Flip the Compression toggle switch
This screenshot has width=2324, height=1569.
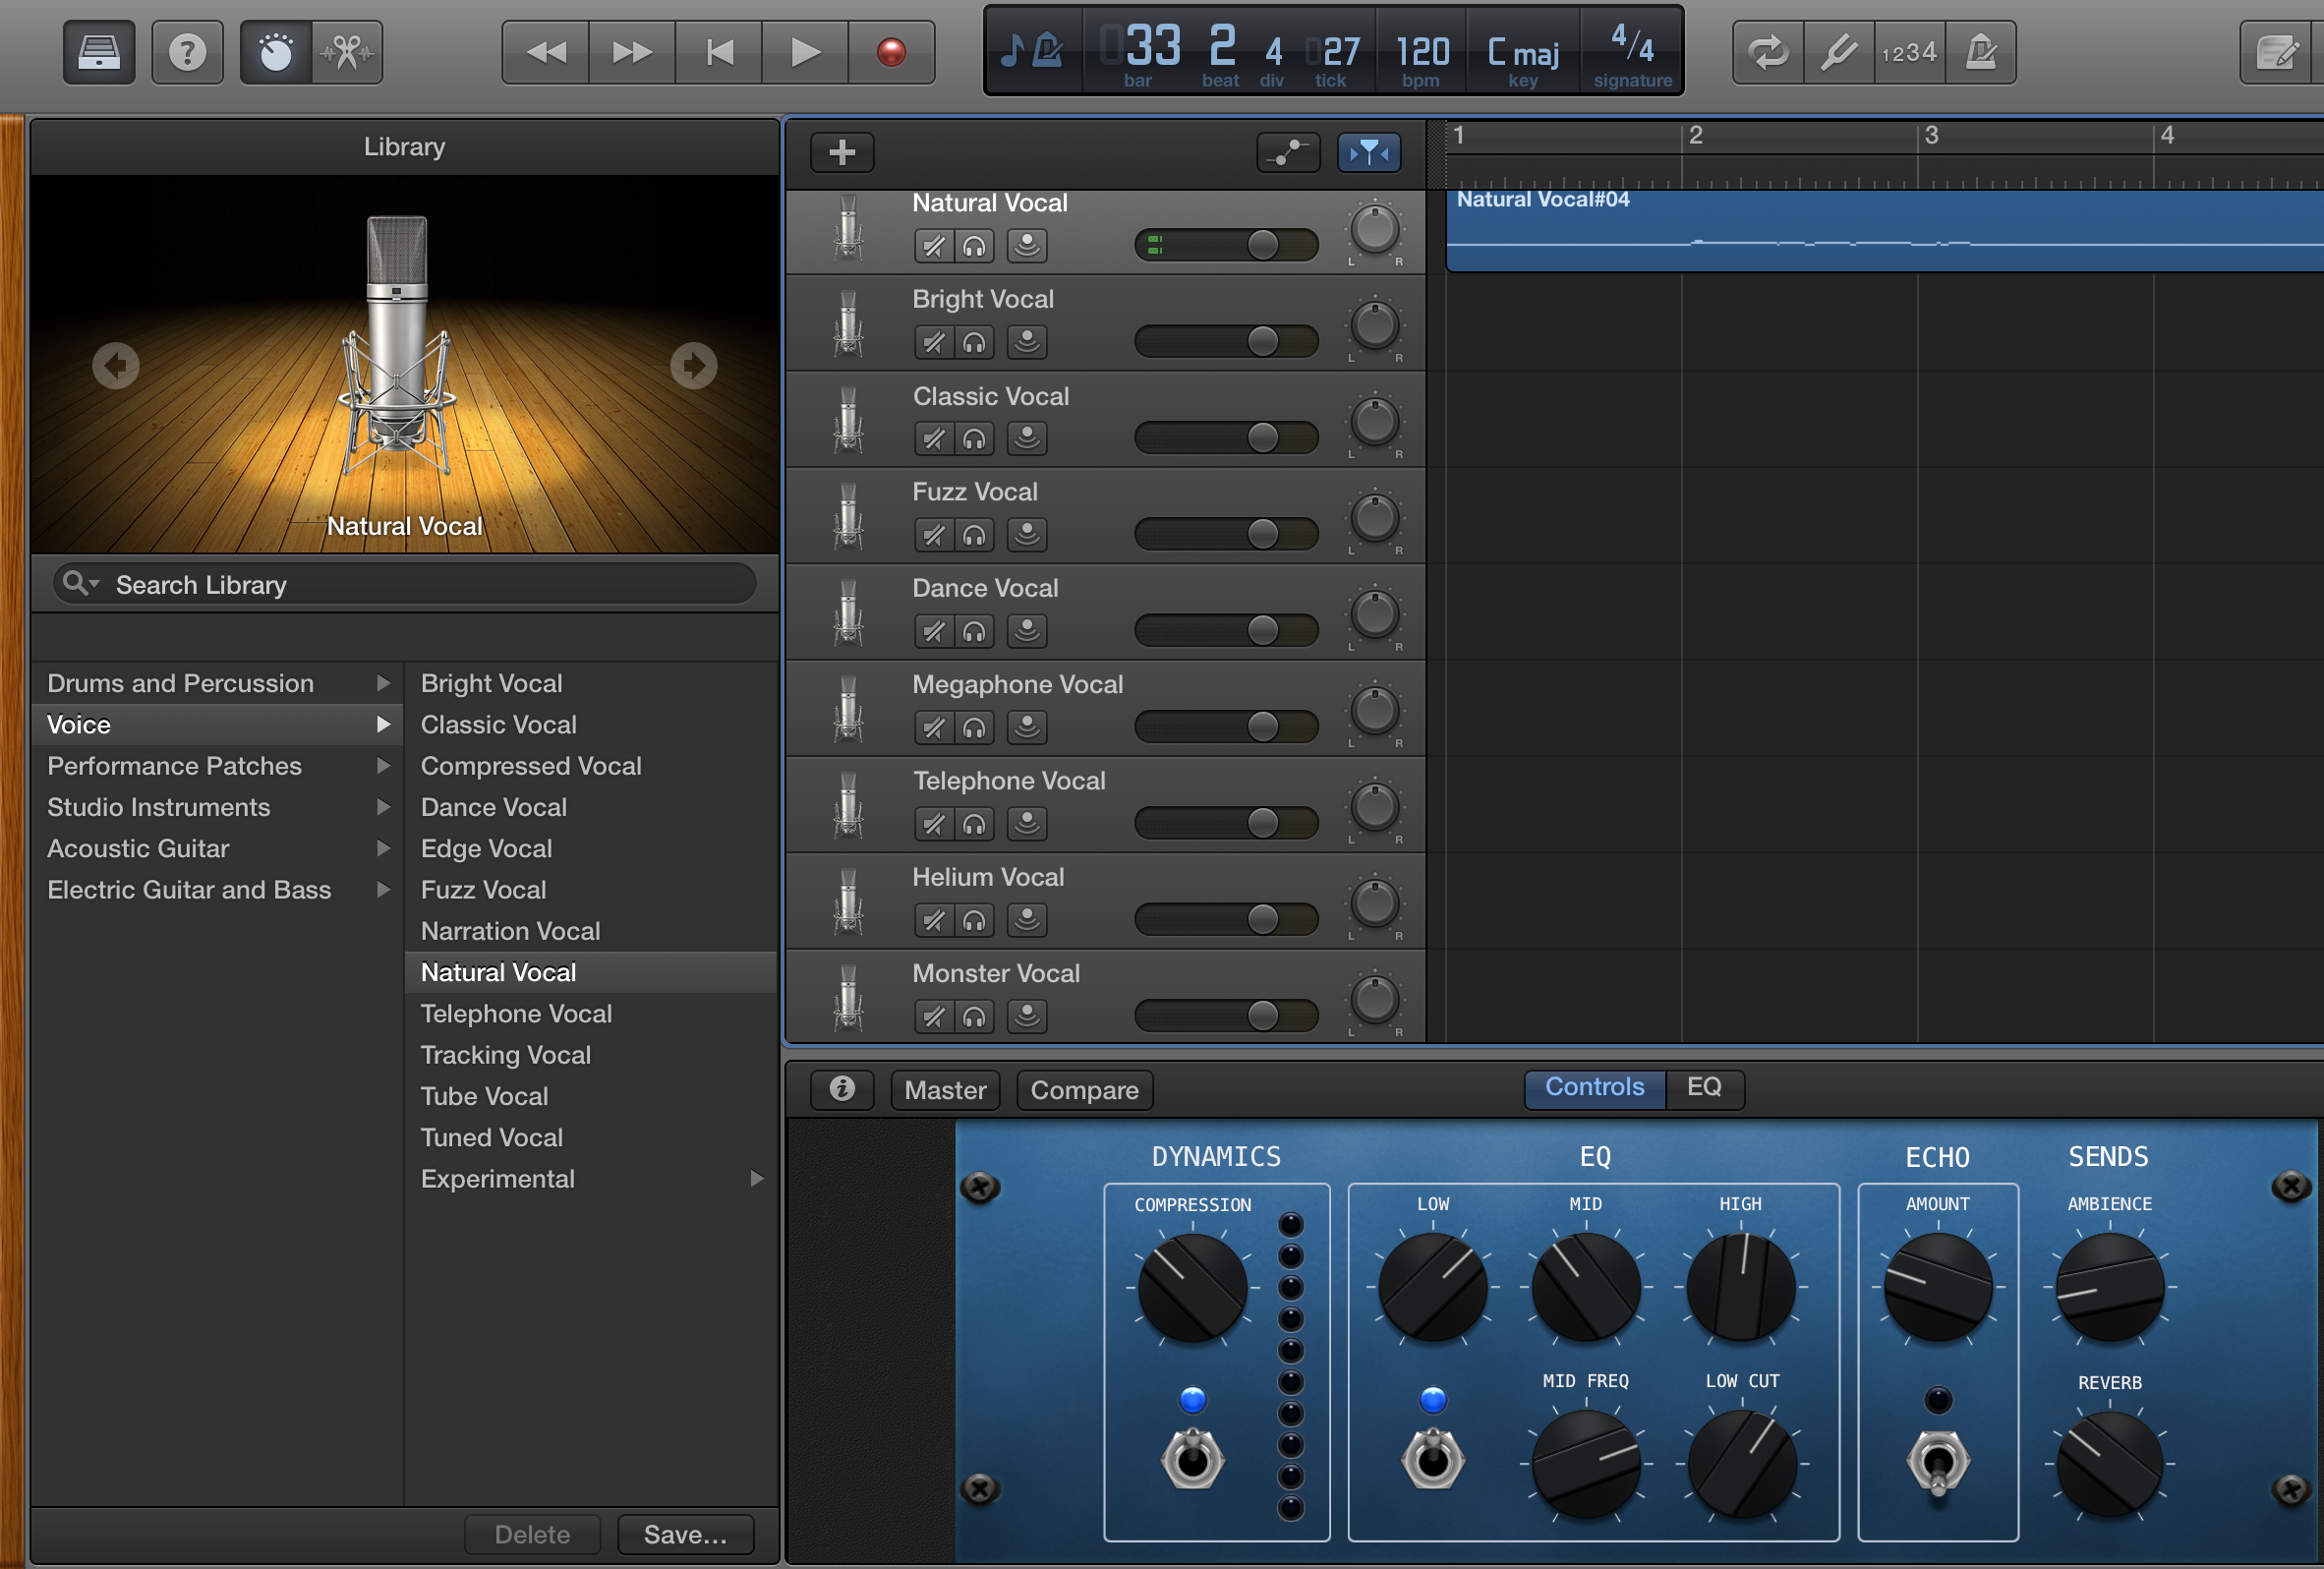coord(1192,1459)
